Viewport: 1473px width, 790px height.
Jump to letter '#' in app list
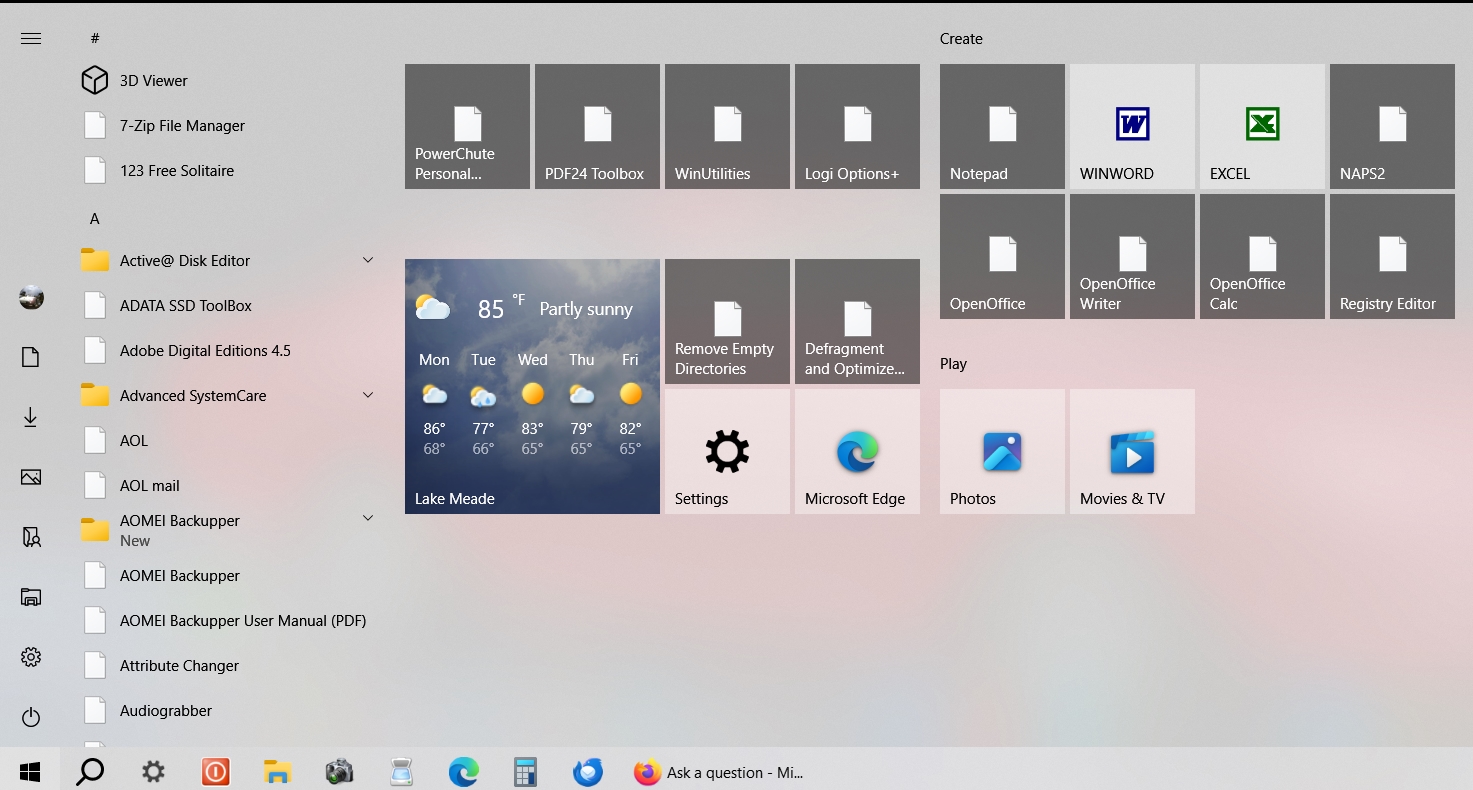click(95, 38)
